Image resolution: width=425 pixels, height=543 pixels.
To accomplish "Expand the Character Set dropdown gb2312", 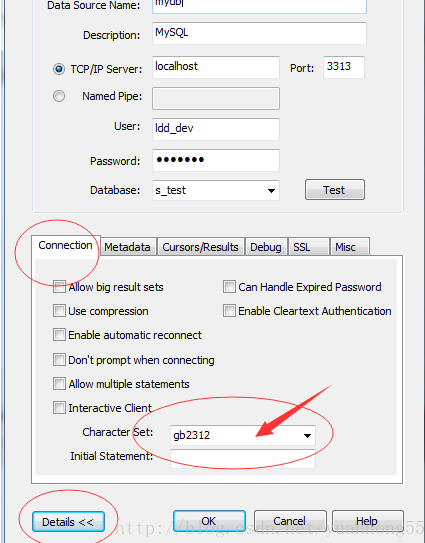I will (x=243, y=435).
